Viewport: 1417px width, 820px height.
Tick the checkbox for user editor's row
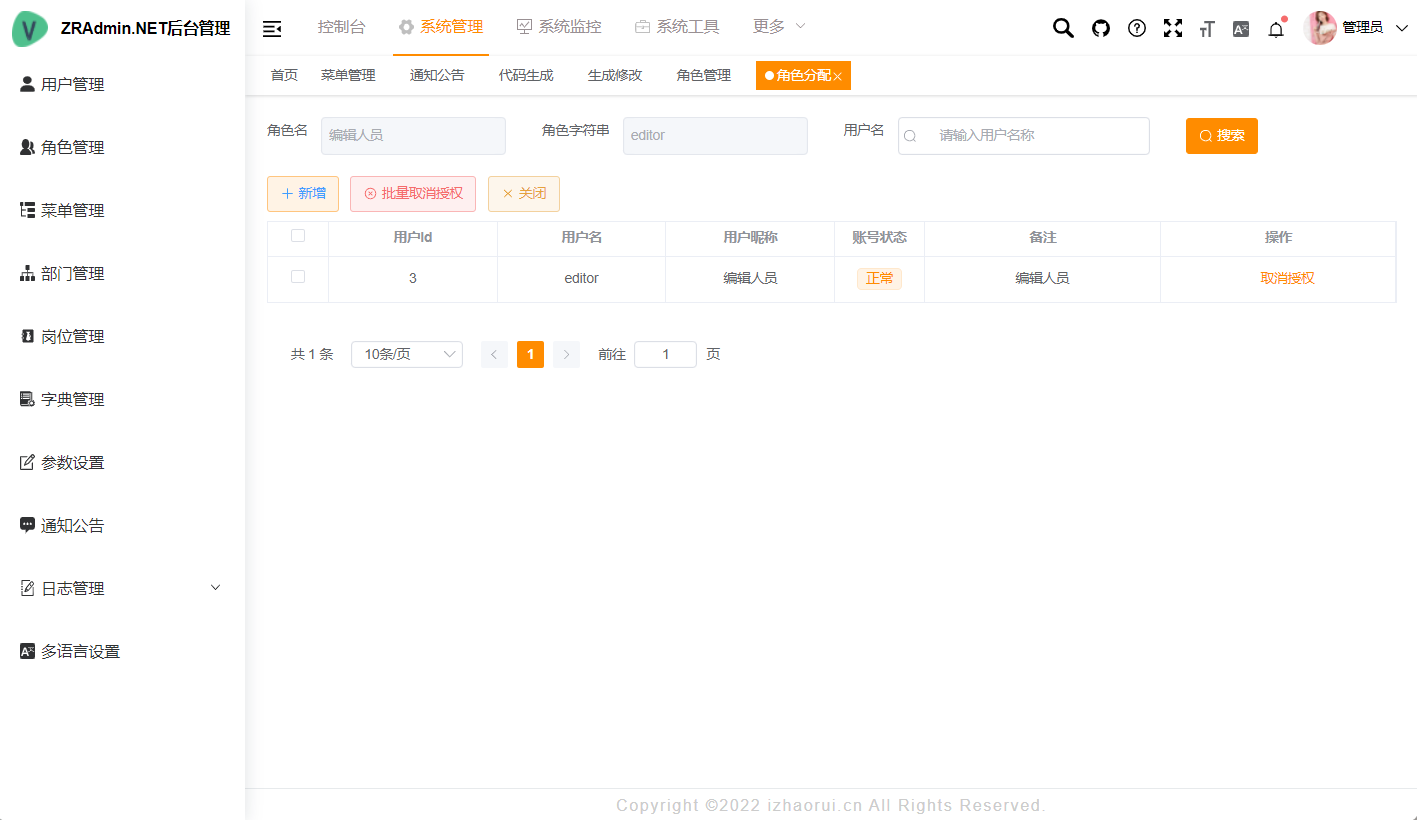[x=297, y=277]
